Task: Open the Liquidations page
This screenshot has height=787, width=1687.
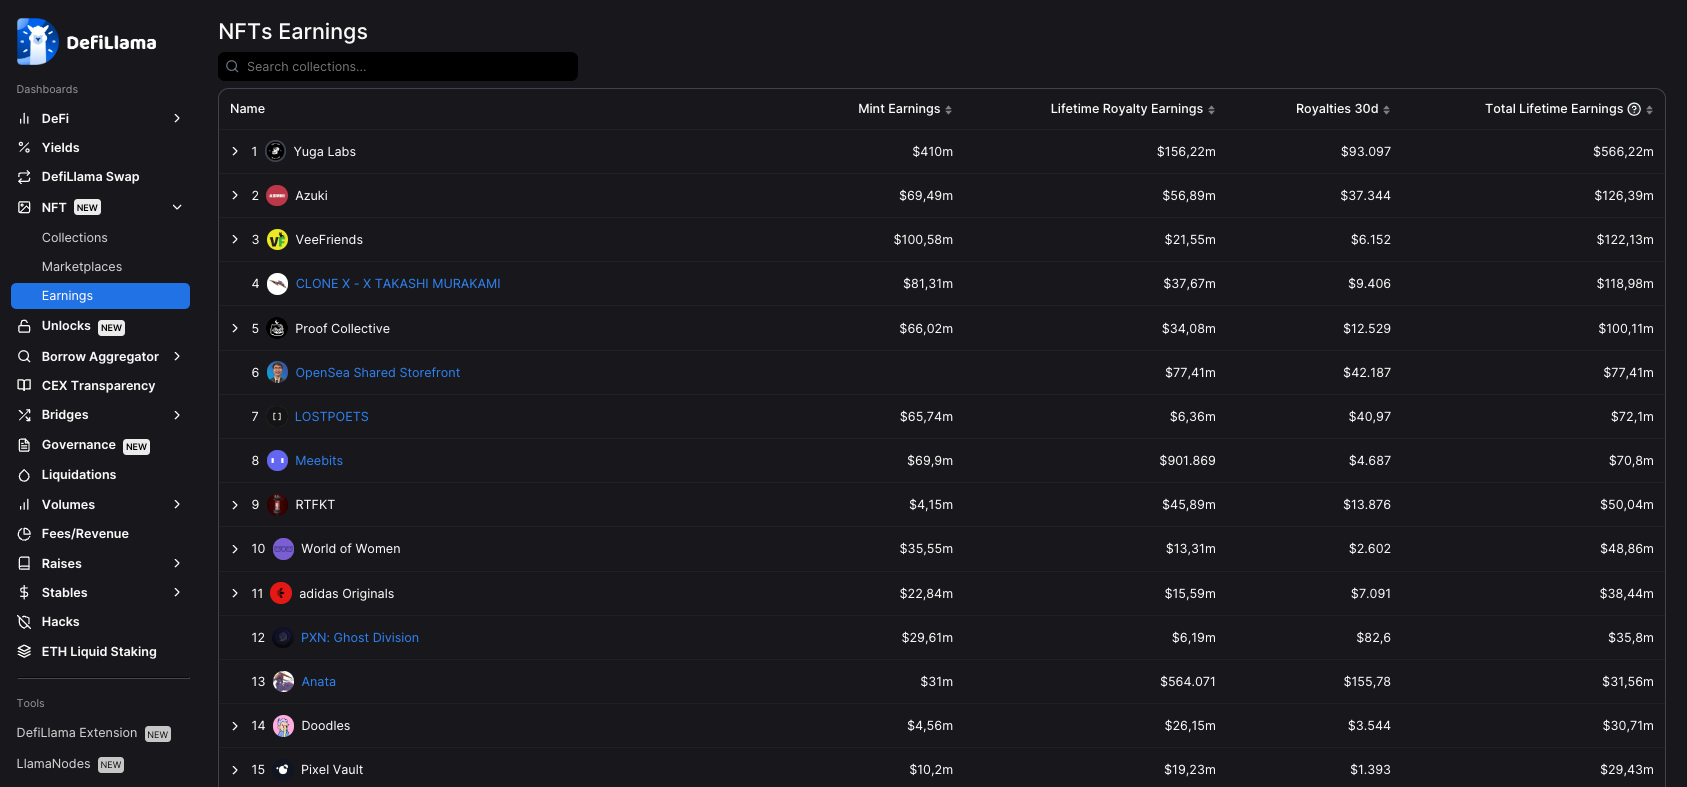Action: tap(79, 475)
